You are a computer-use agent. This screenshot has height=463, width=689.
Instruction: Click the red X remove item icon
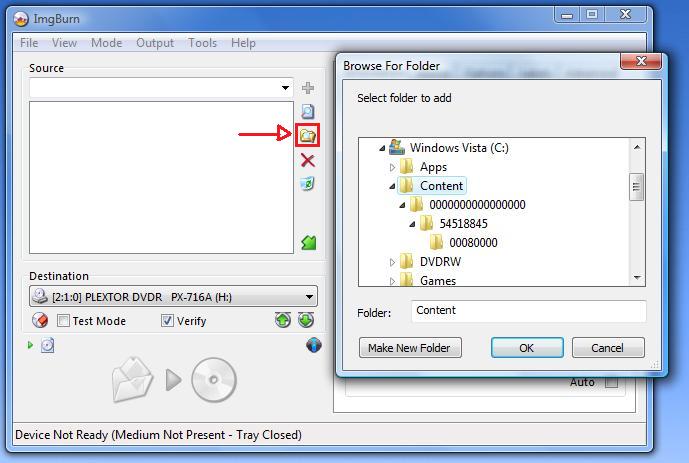pos(308,160)
